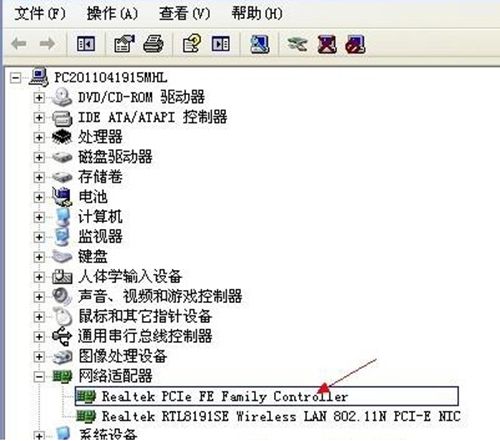Collapse the PC2011041915MHL root node
500x441 pixels.
coord(15,78)
